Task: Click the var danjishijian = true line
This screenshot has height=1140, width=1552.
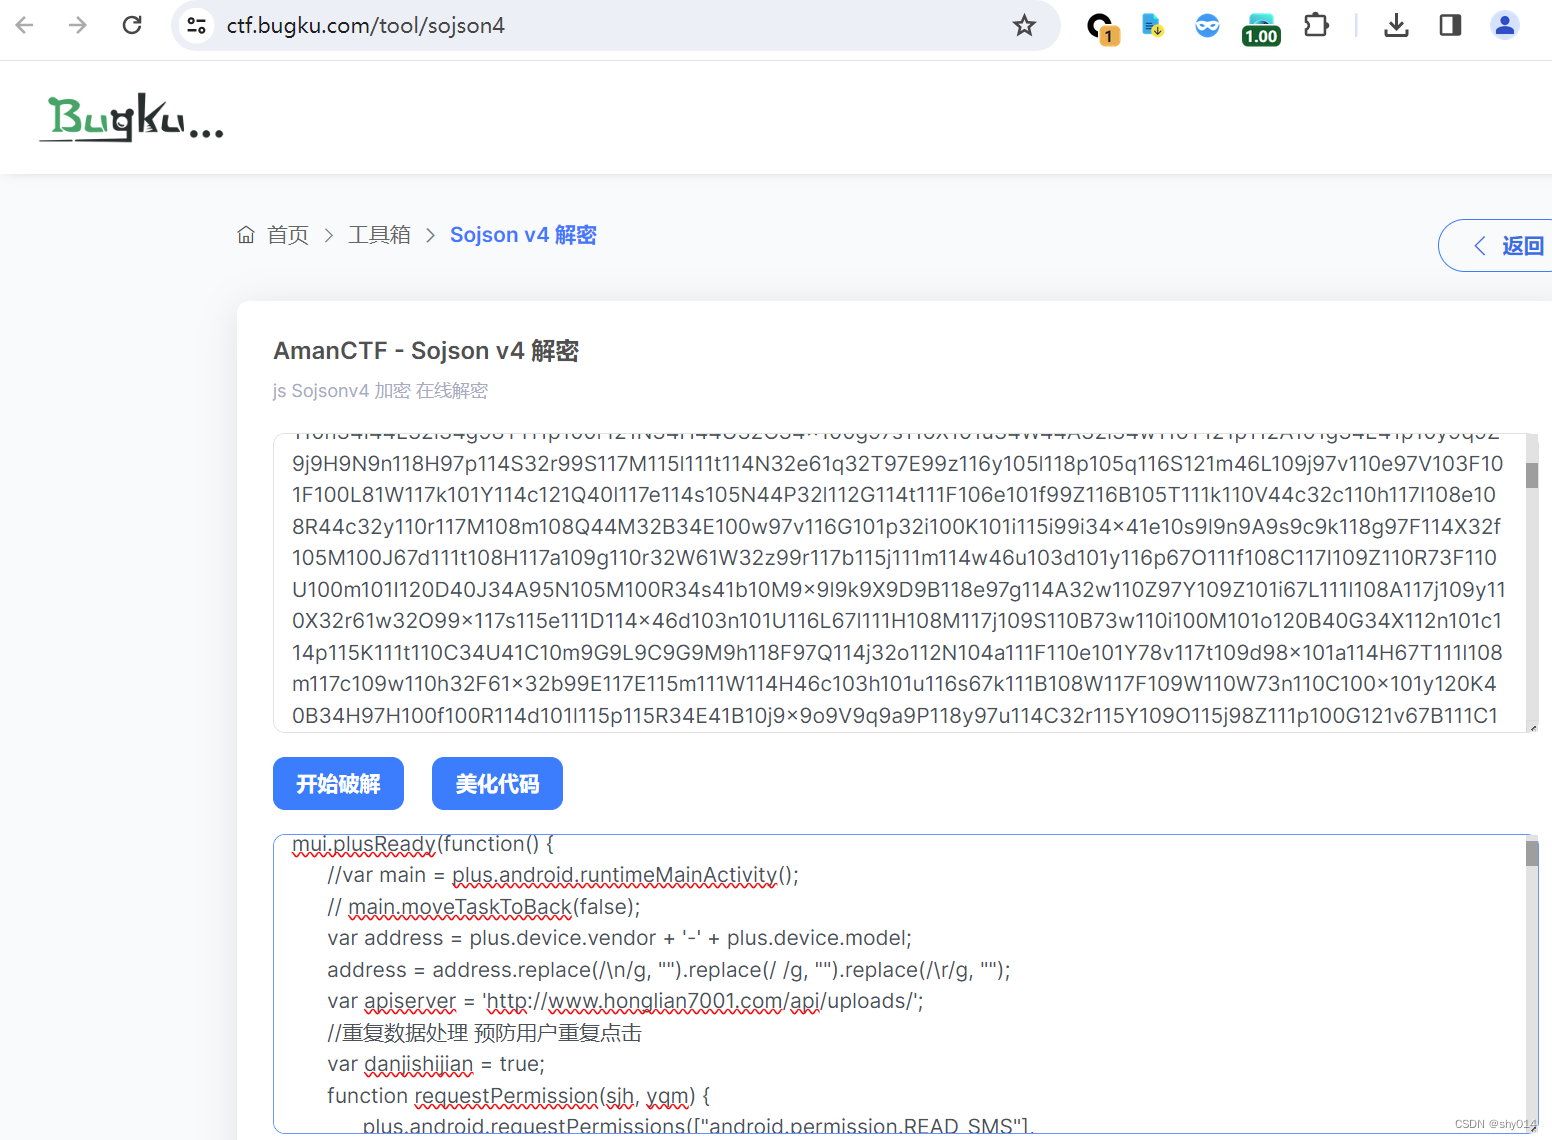Action: coord(436,1064)
